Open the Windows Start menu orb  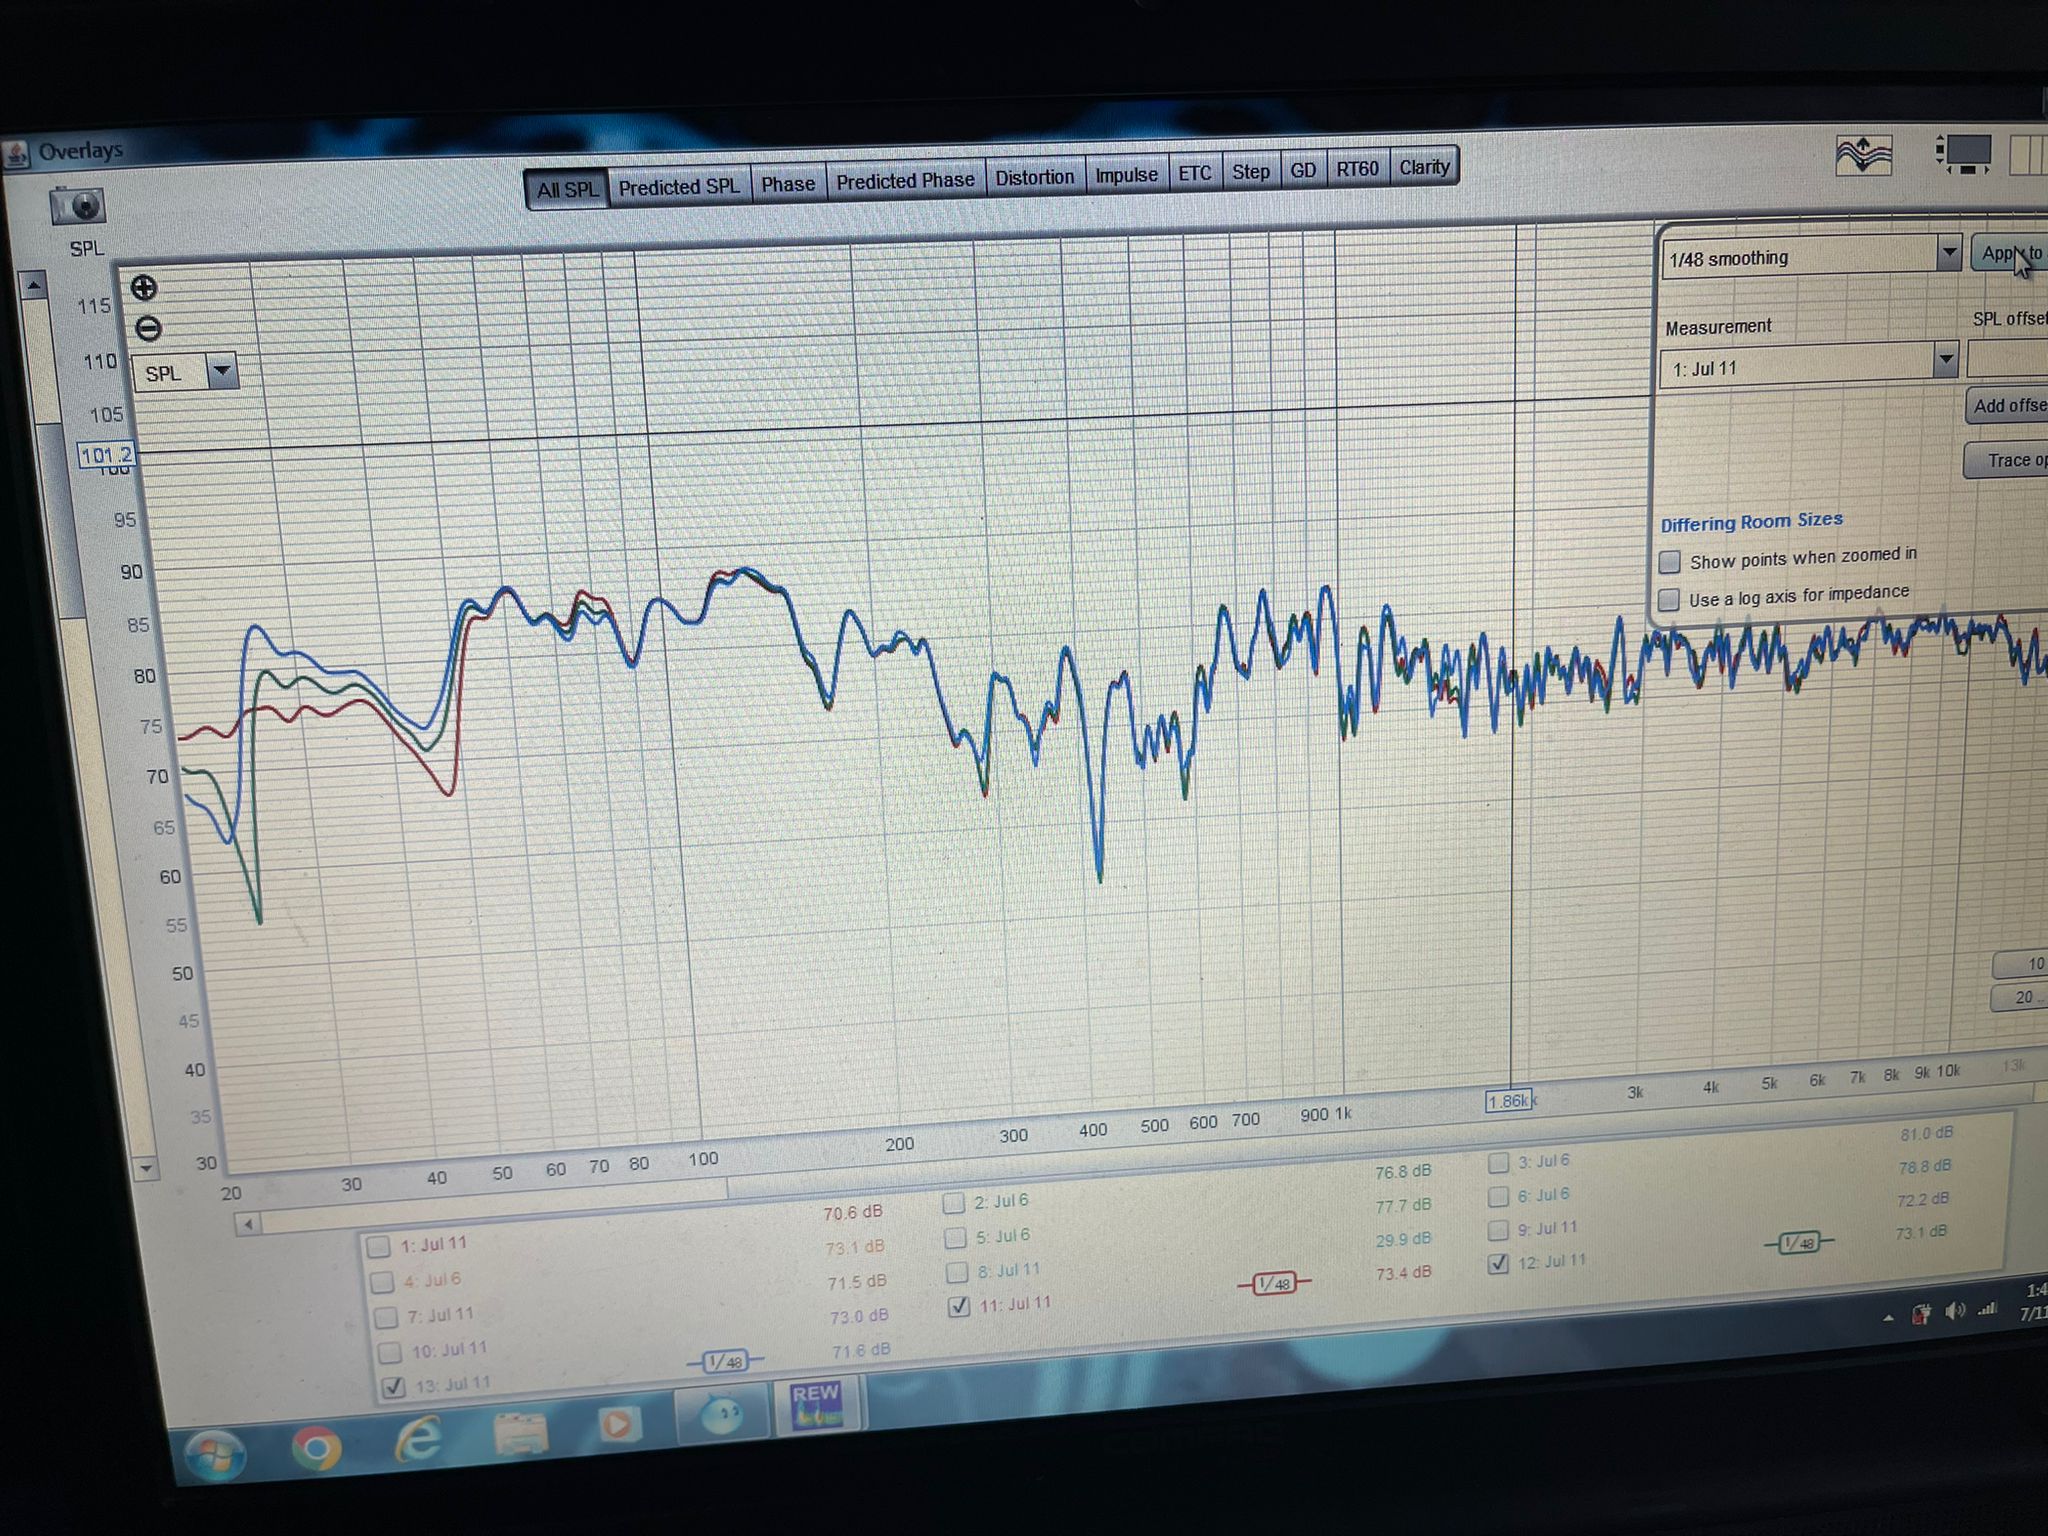pyautogui.click(x=214, y=1455)
